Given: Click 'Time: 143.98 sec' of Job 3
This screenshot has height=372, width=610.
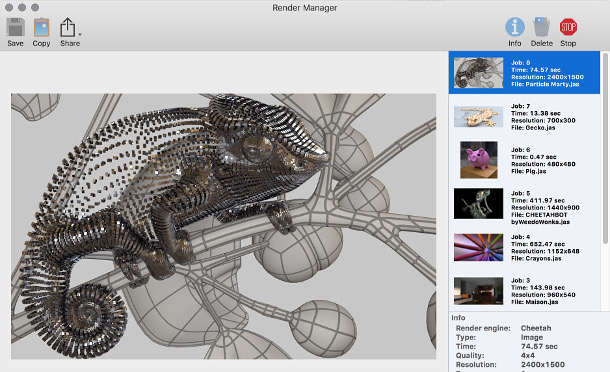Looking at the screenshot, I should tap(538, 288).
